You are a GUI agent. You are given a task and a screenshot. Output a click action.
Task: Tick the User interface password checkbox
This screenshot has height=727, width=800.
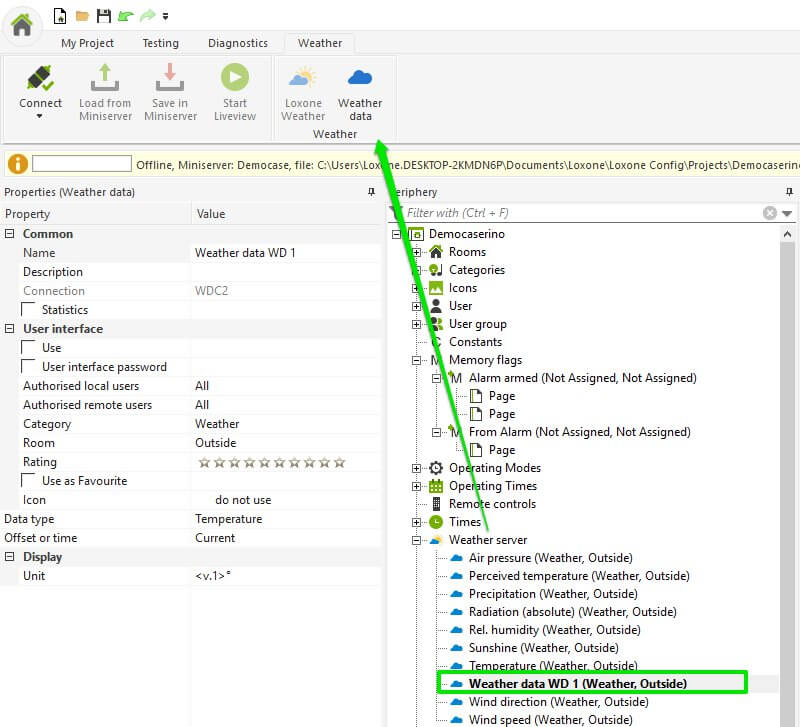pyautogui.click(x=29, y=367)
